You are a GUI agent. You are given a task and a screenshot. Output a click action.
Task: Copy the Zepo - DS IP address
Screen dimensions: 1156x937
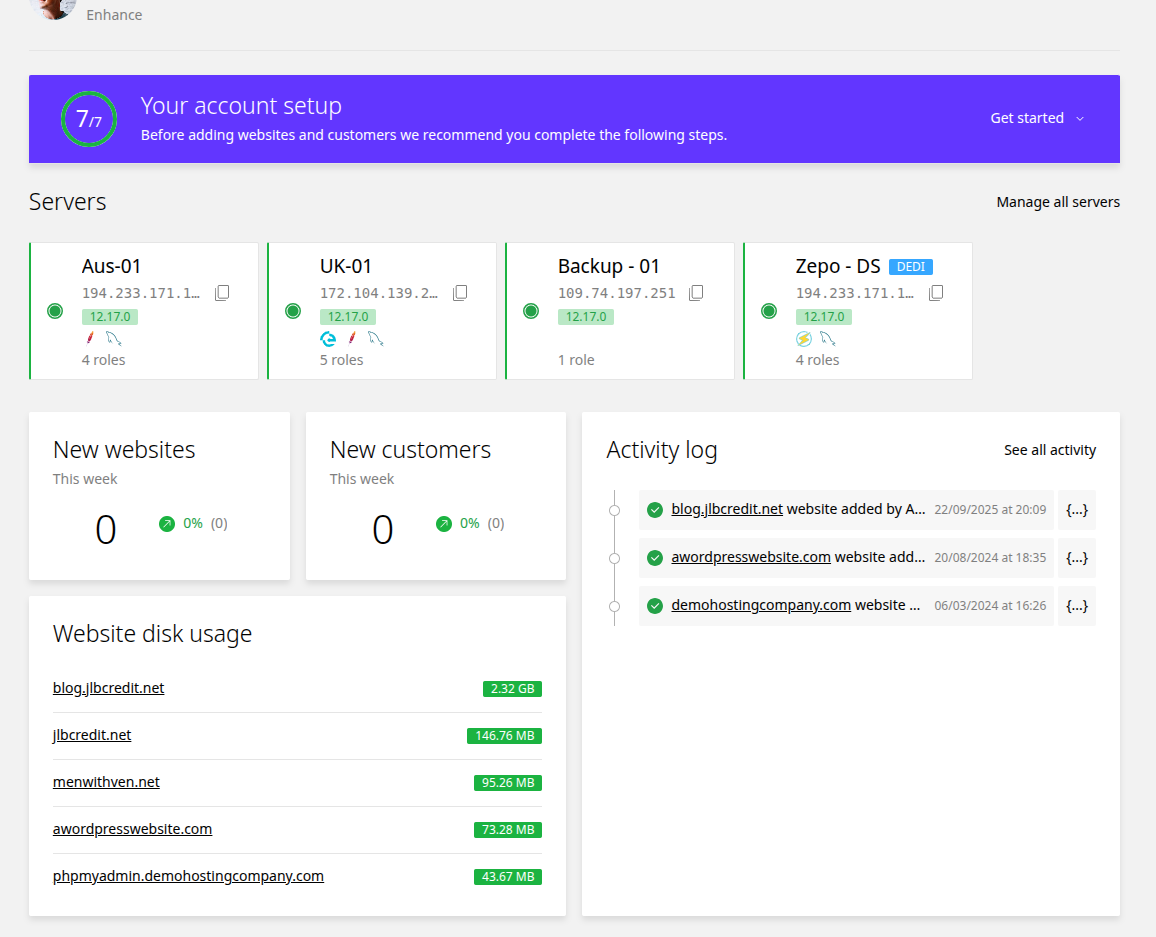(936, 293)
